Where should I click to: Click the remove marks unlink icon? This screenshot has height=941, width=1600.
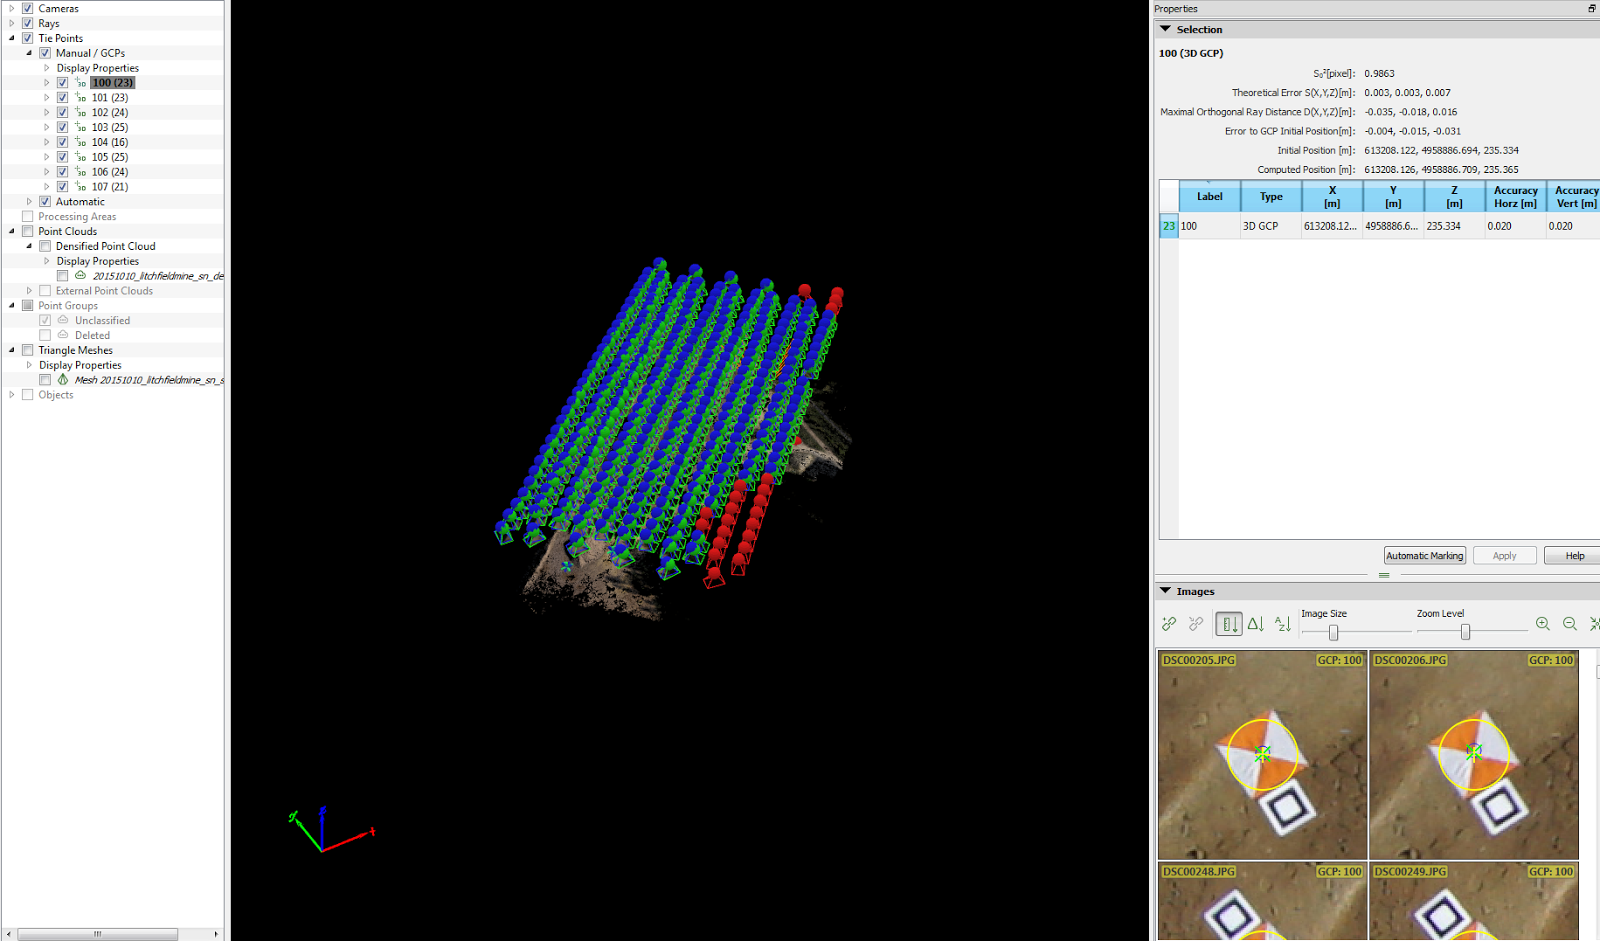coord(1196,624)
